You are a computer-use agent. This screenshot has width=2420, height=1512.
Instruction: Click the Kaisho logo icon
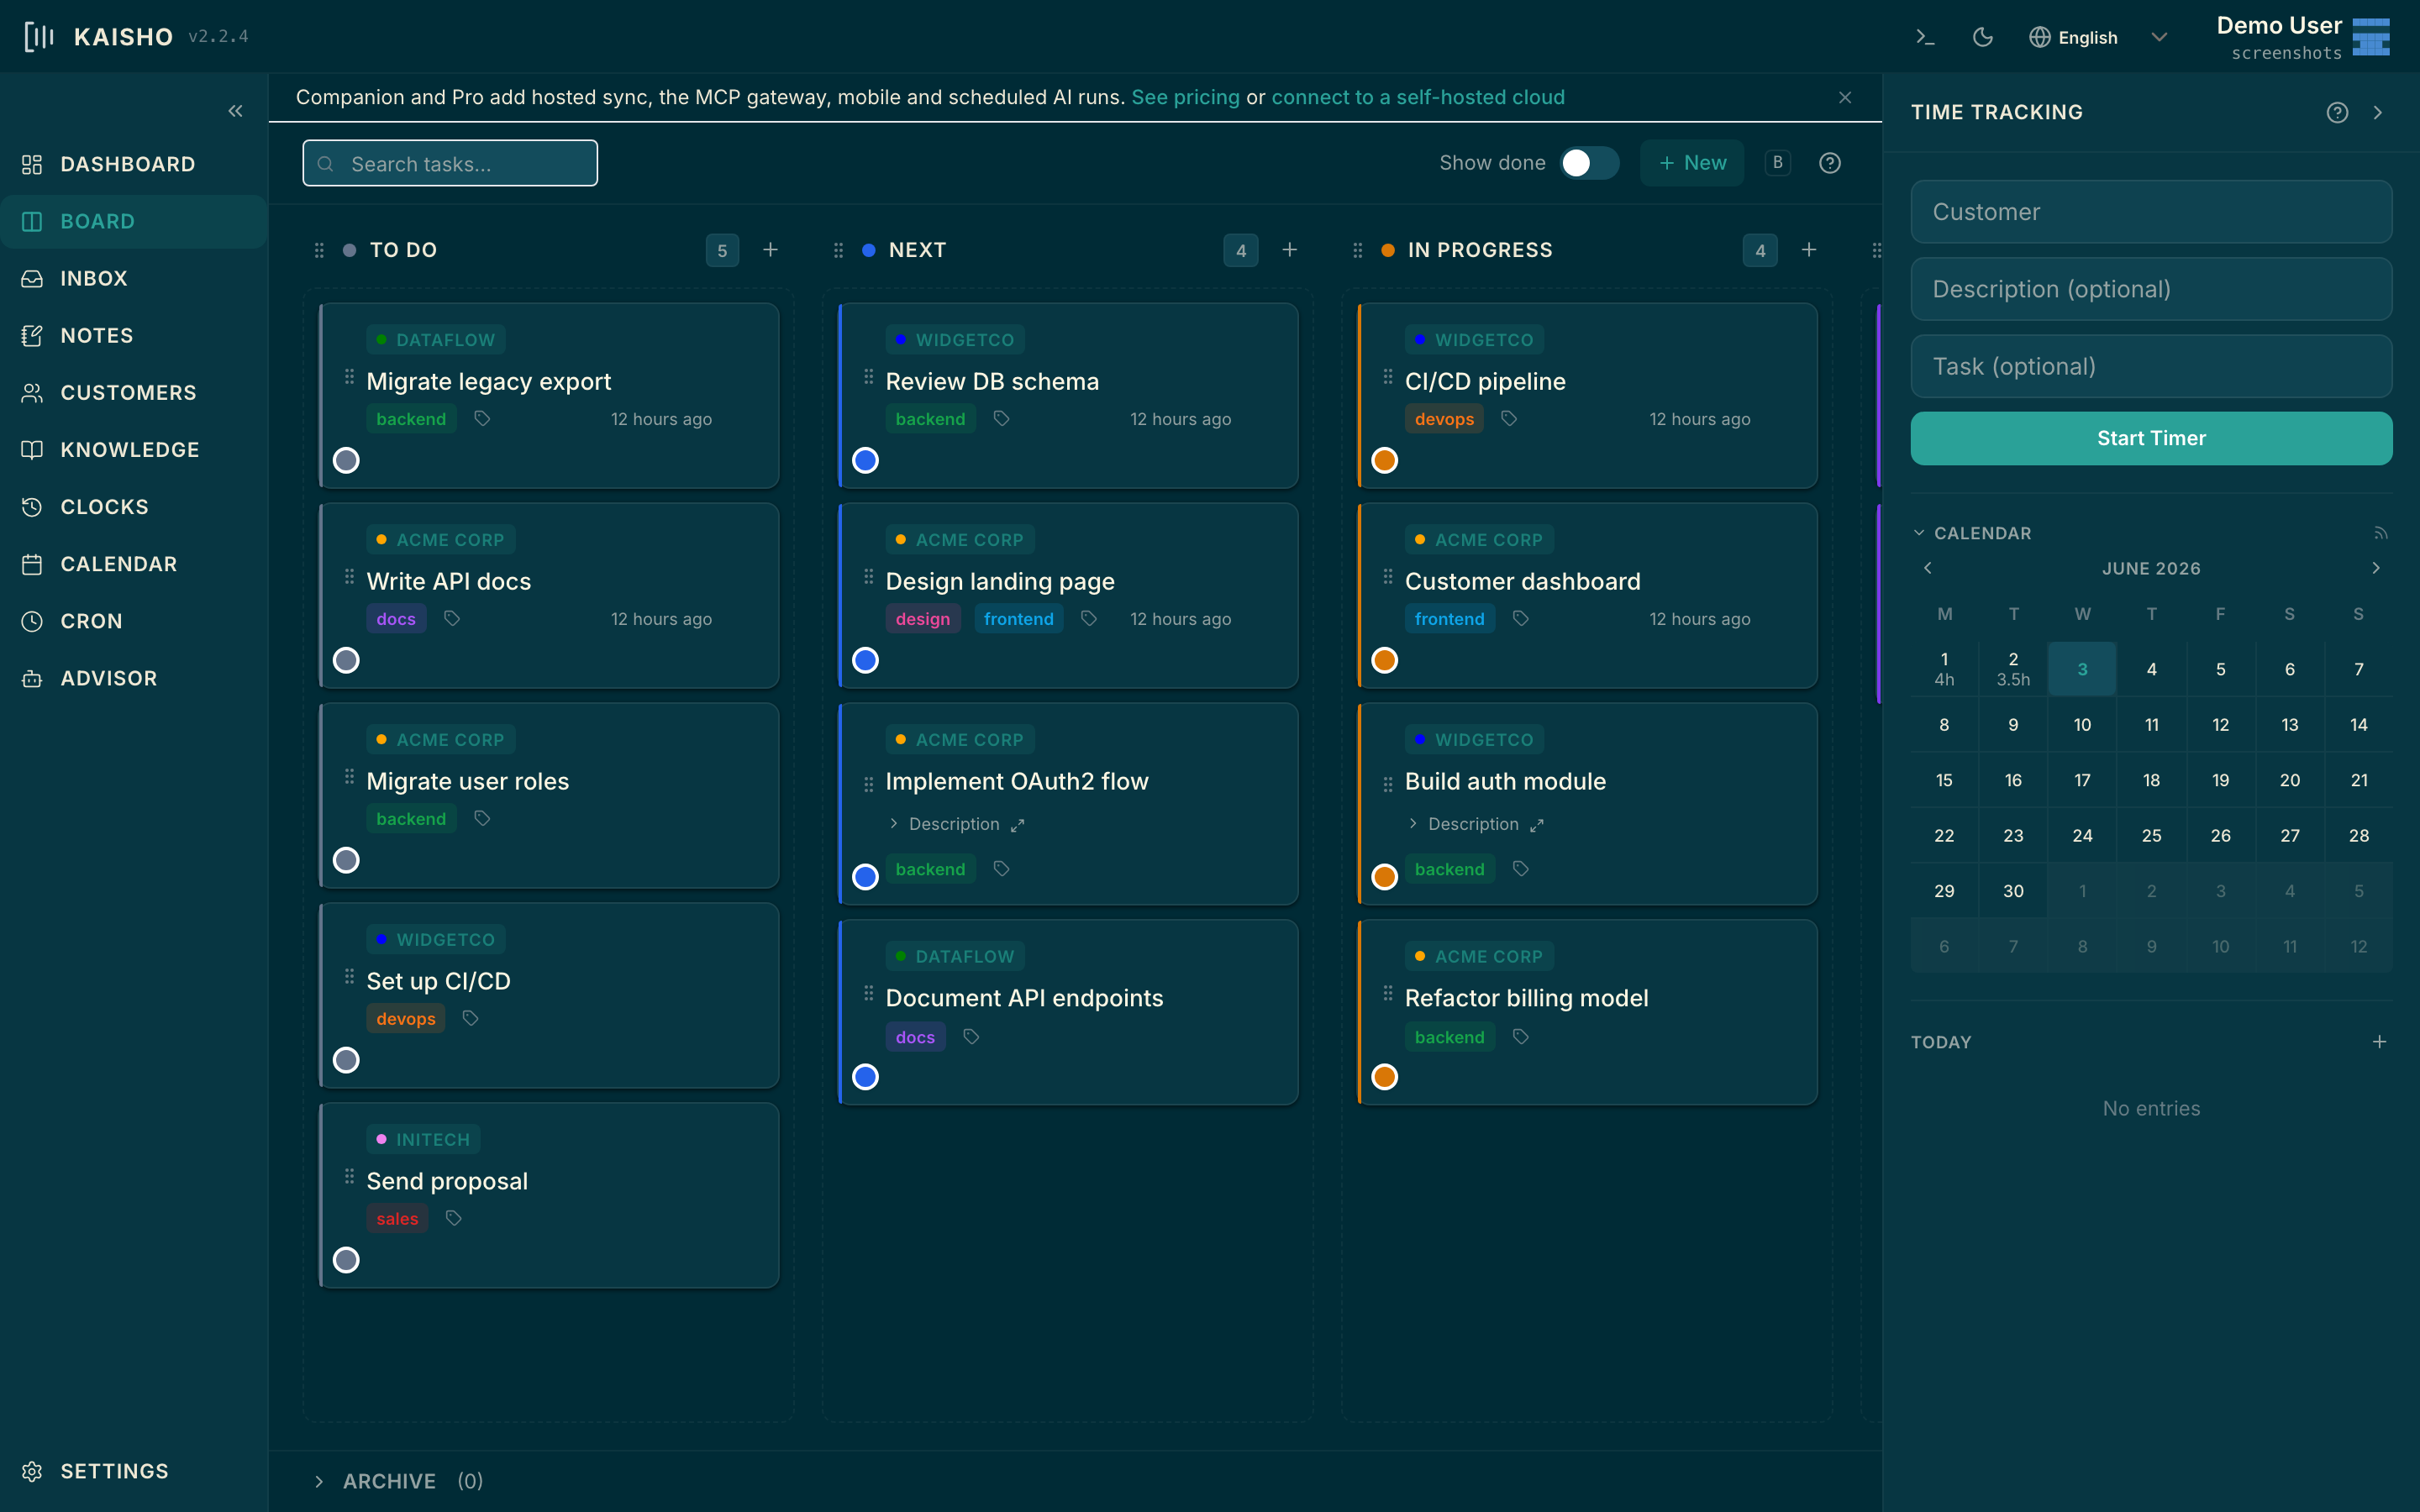39,37
